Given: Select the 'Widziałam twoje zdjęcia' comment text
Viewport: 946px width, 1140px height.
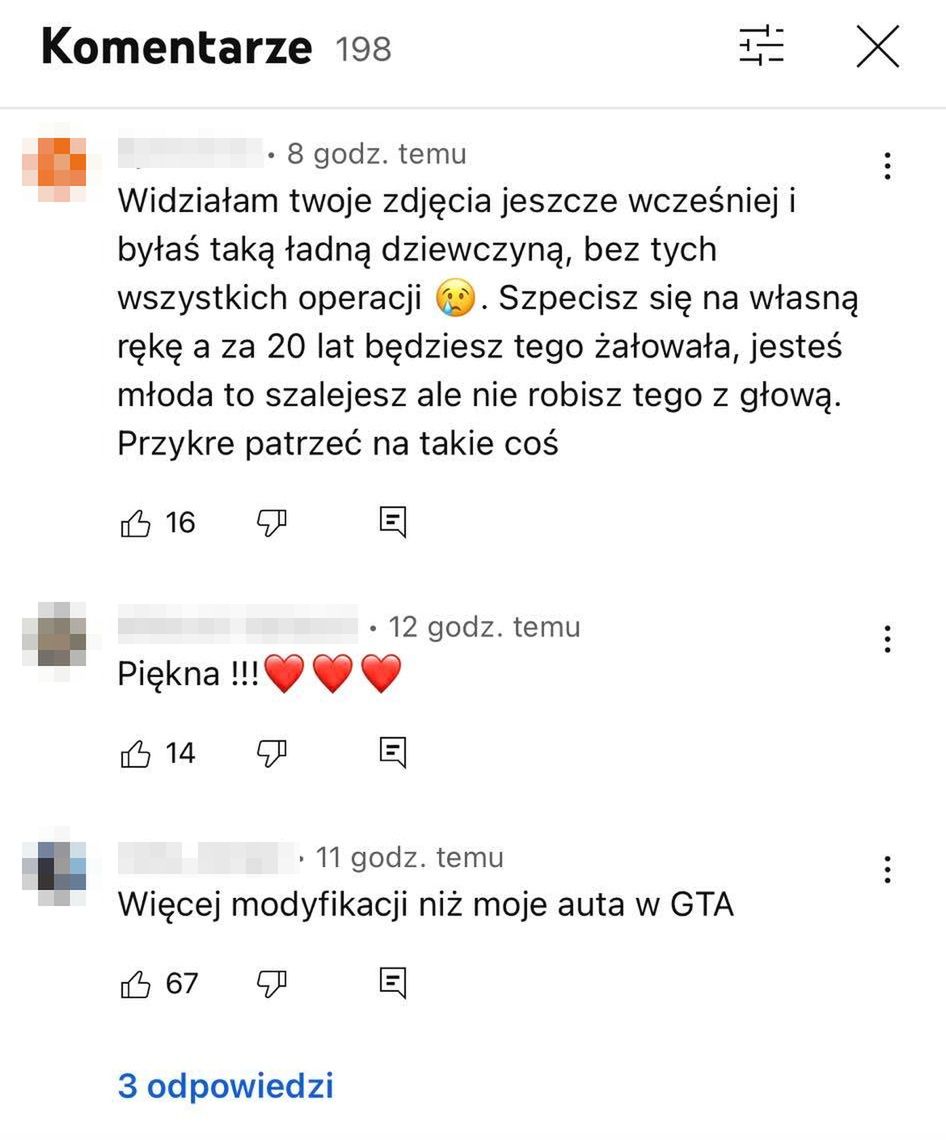Looking at the screenshot, I should (x=488, y=322).
